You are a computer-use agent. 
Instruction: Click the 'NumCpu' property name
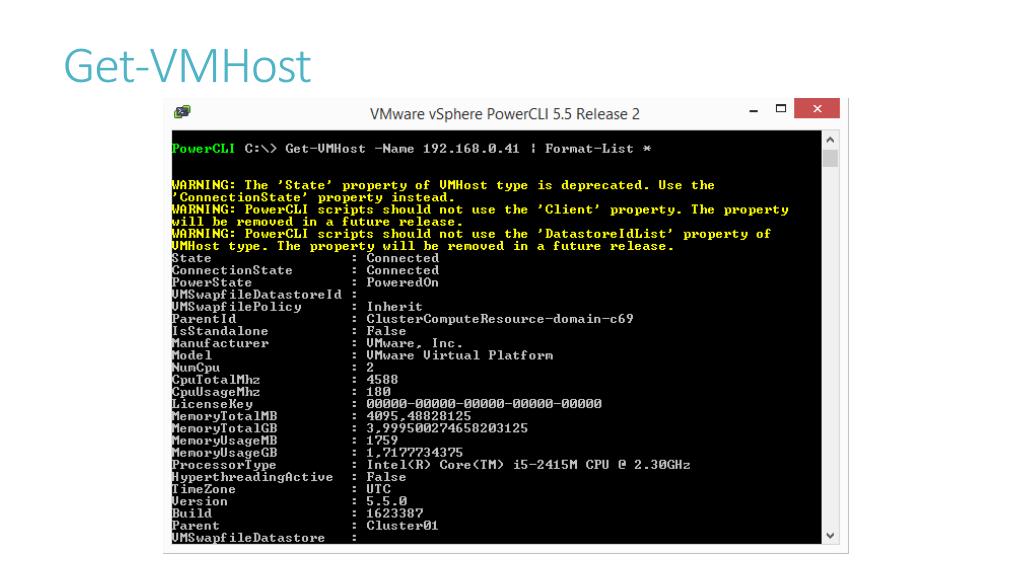pyautogui.click(x=196, y=368)
